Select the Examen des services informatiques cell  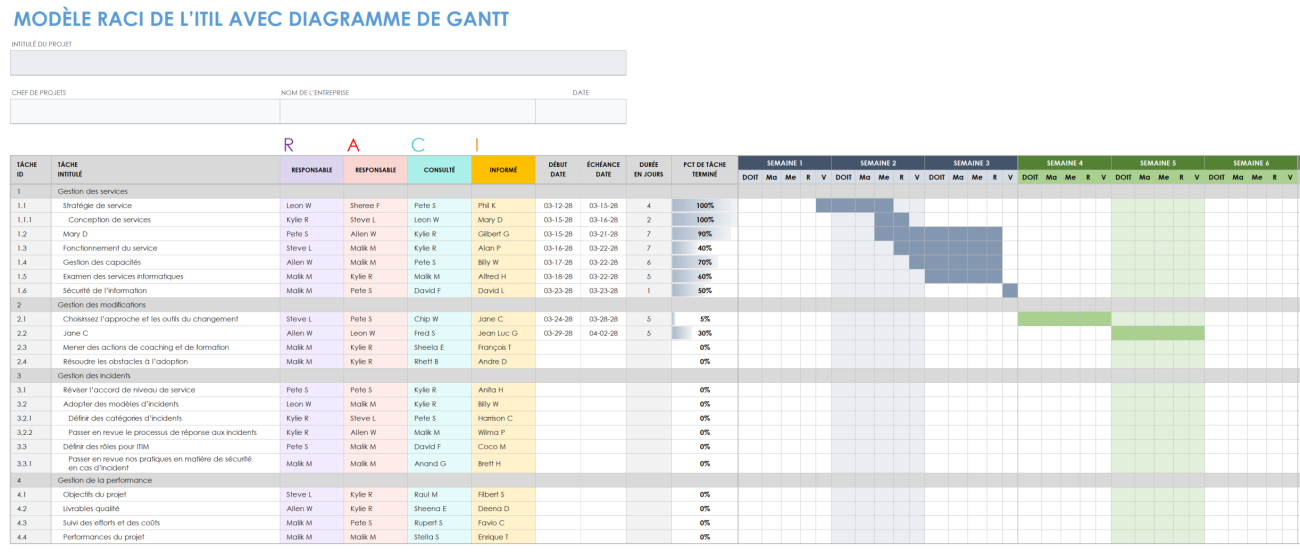coord(165,276)
